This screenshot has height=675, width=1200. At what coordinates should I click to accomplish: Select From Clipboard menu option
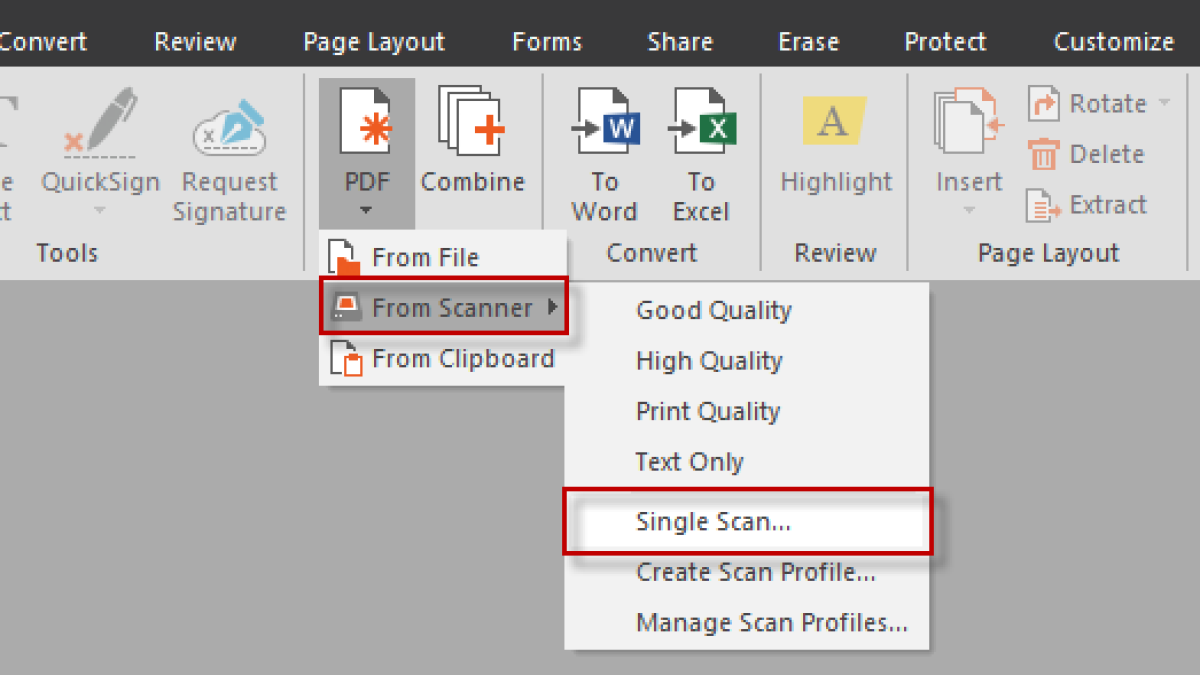coord(462,359)
